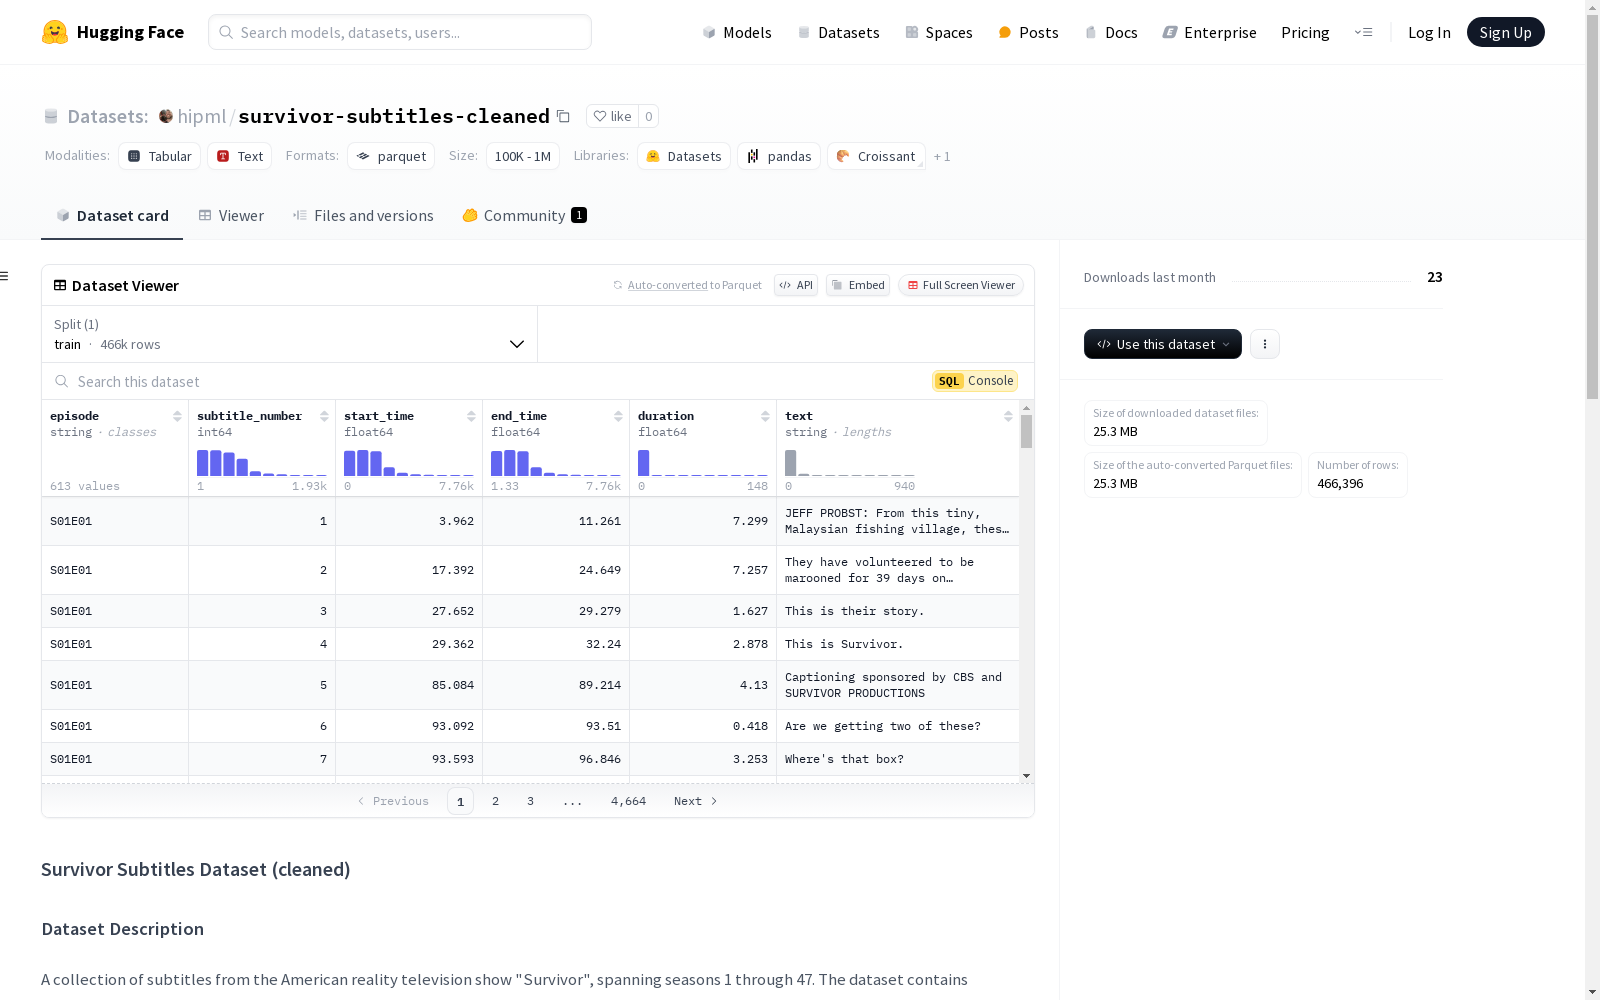Open Enterprise in top navigation
The height and width of the screenshot is (1000, 1600).
1209,32
